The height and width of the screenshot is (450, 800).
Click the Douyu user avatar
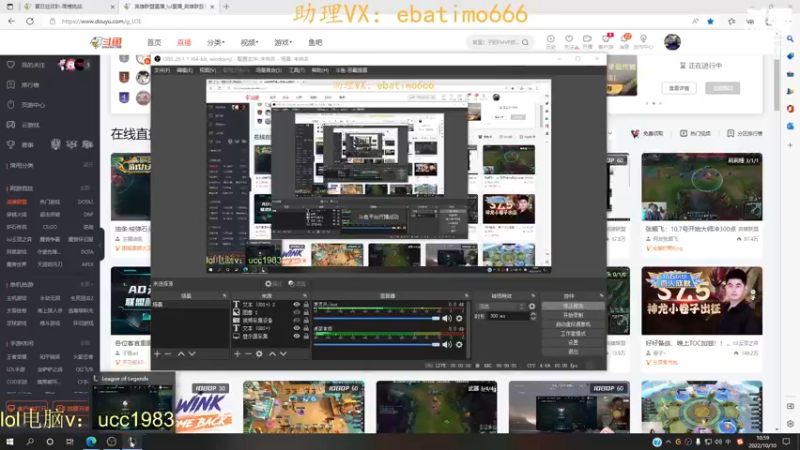click(x=672, y=42)
